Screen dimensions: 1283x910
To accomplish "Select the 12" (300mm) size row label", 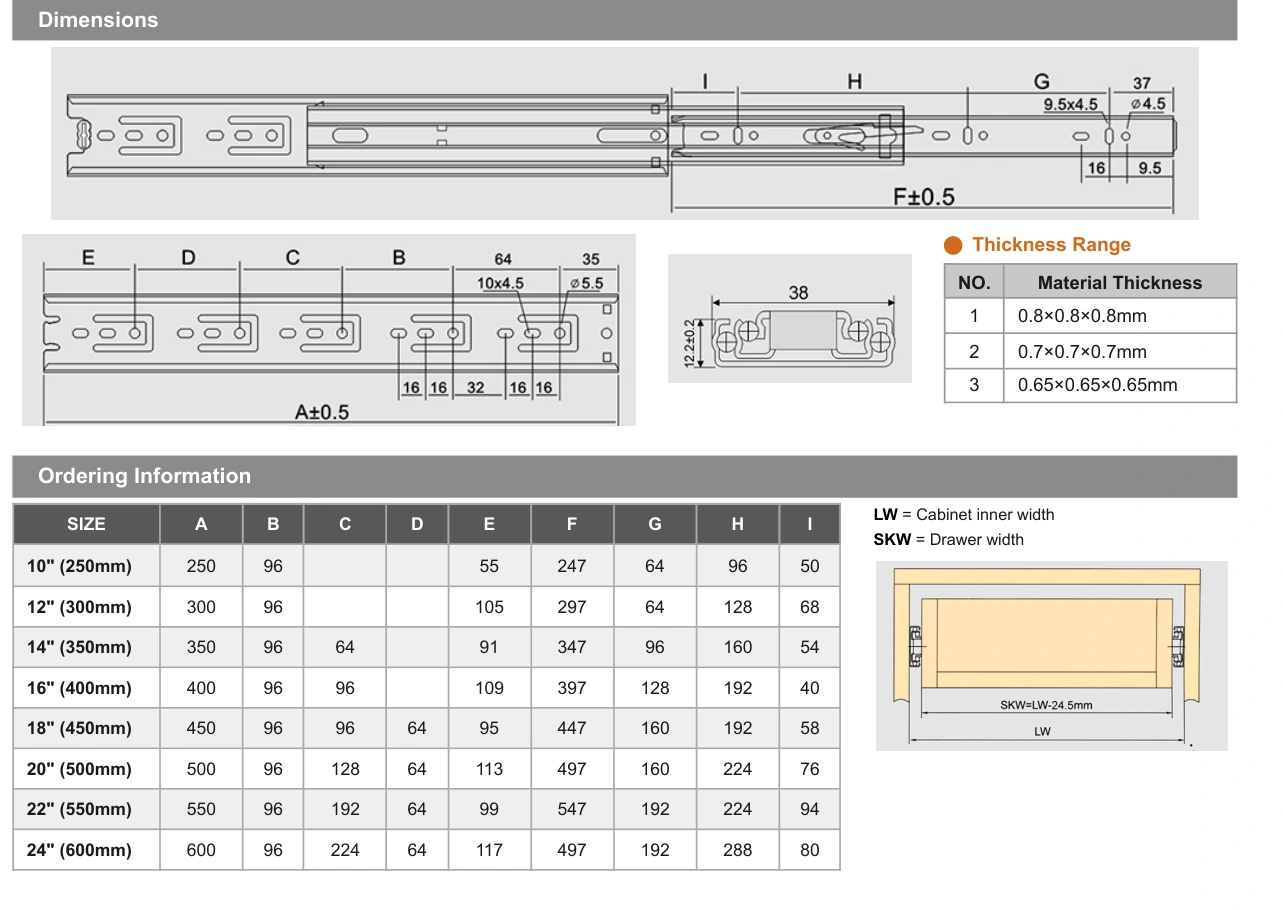I will tap(79, 607).
